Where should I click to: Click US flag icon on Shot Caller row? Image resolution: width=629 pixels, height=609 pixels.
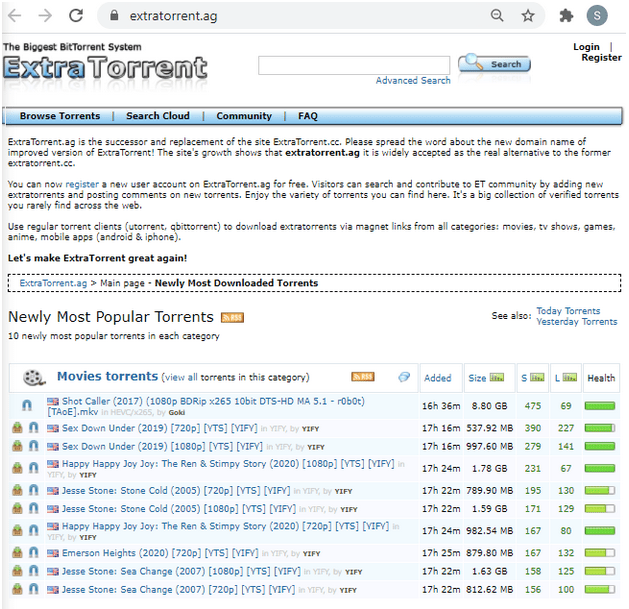click(x=53, y=401)
